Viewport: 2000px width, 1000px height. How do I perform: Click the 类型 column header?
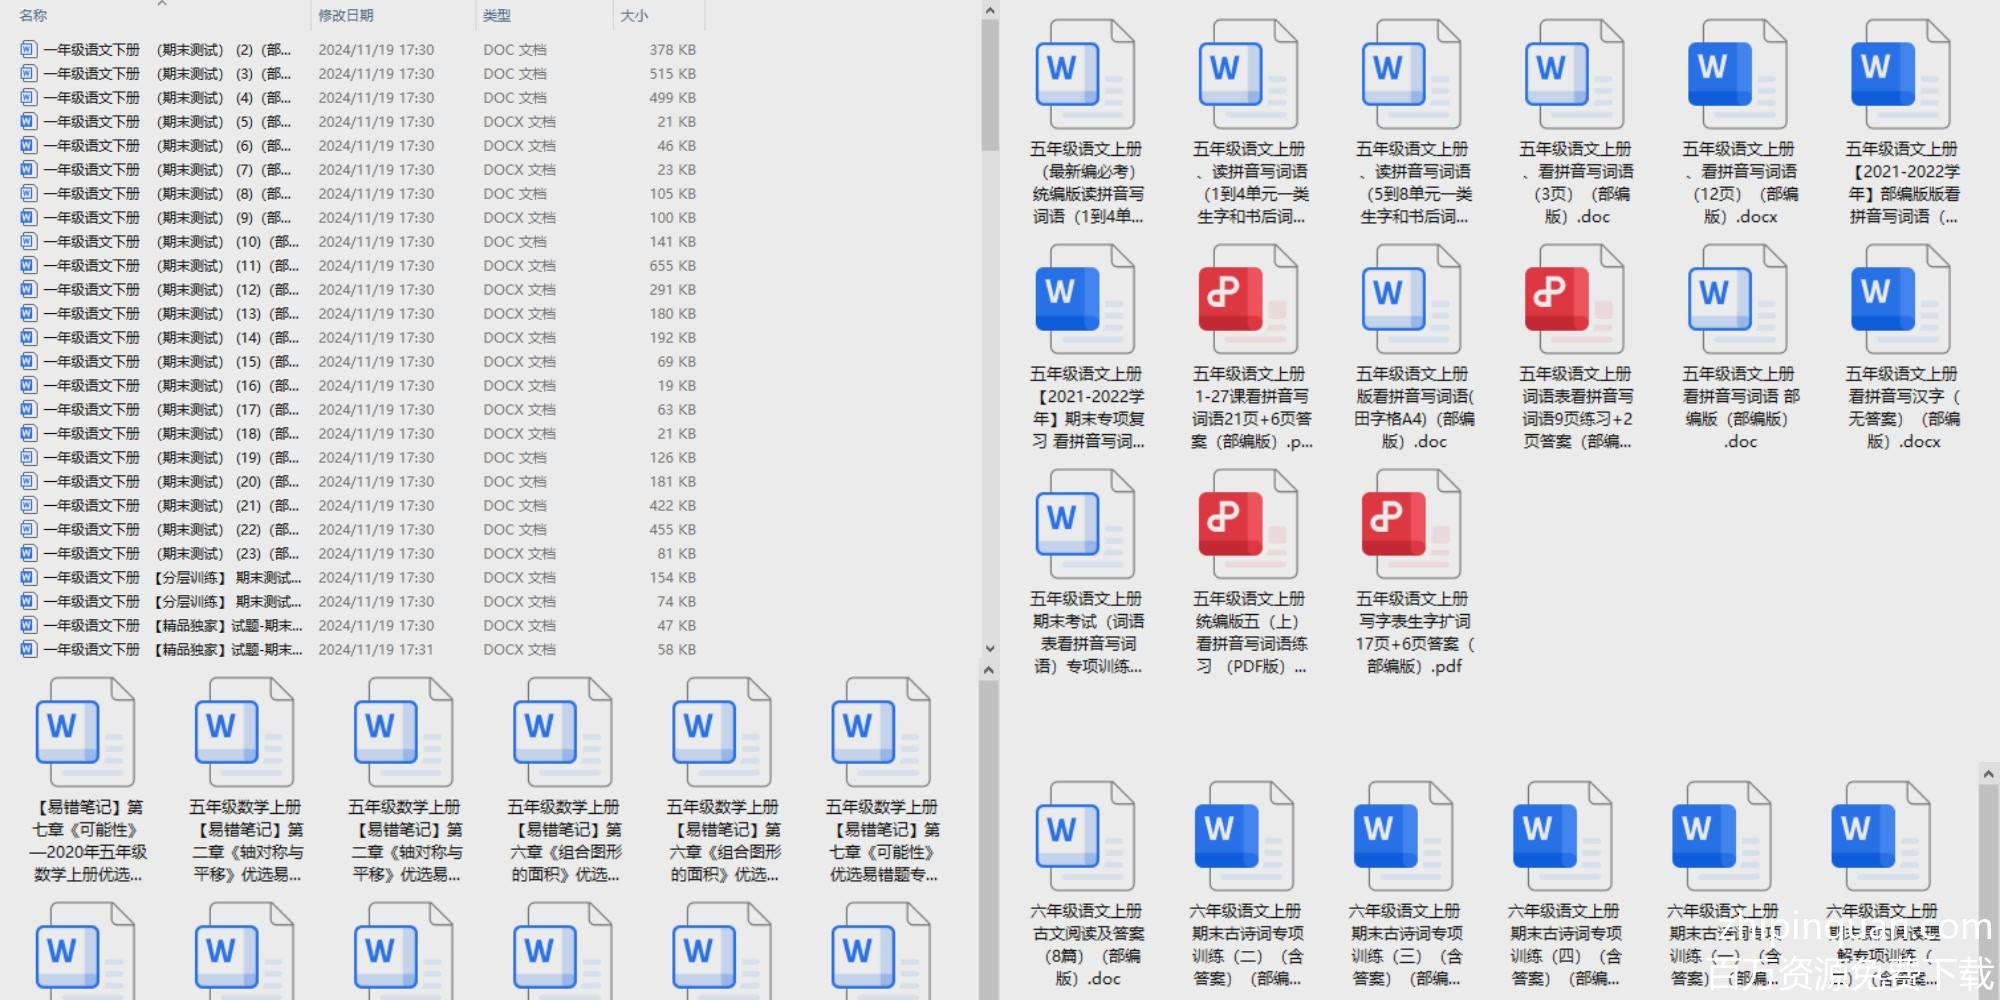point(497,16)
